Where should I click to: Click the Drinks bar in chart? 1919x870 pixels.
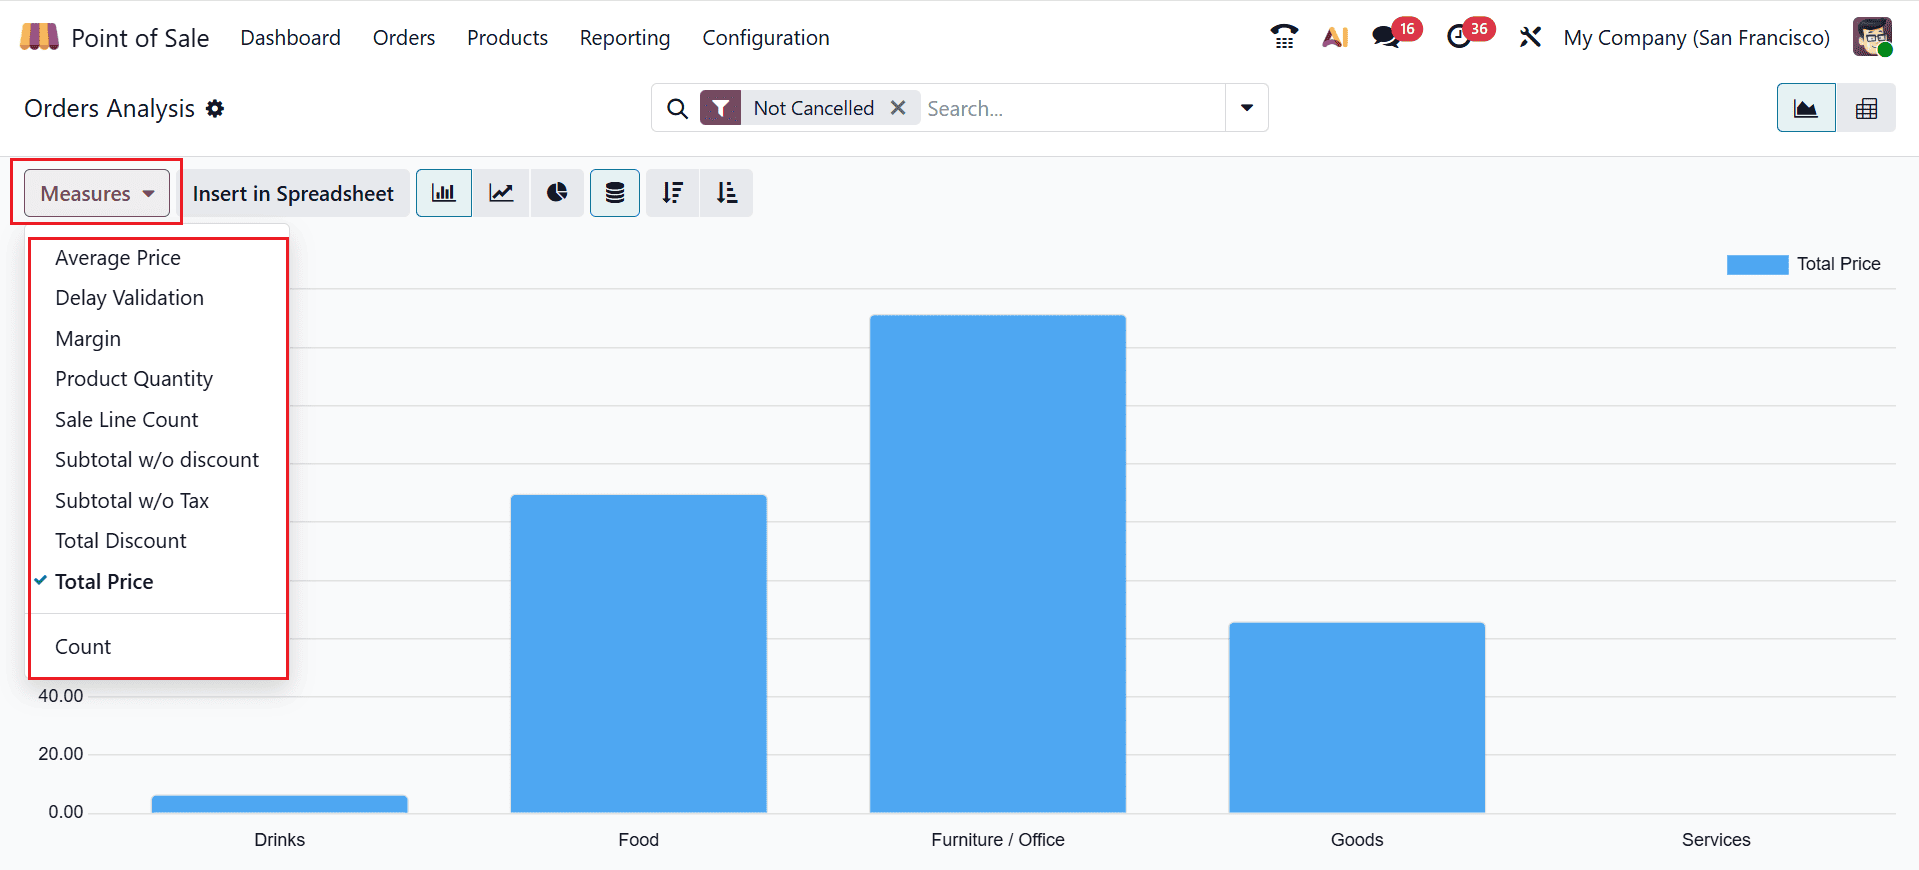pos(279,804)
